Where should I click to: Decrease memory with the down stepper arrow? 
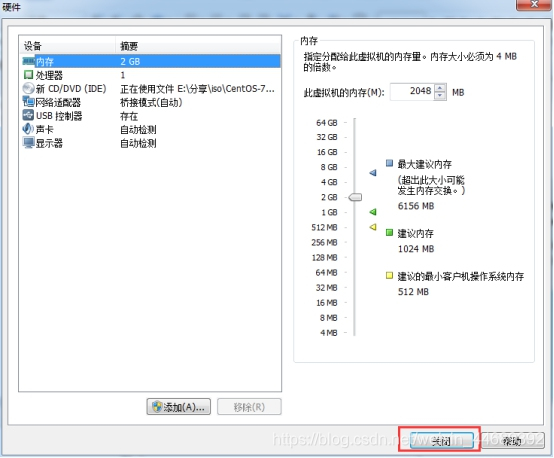point(440,96)
